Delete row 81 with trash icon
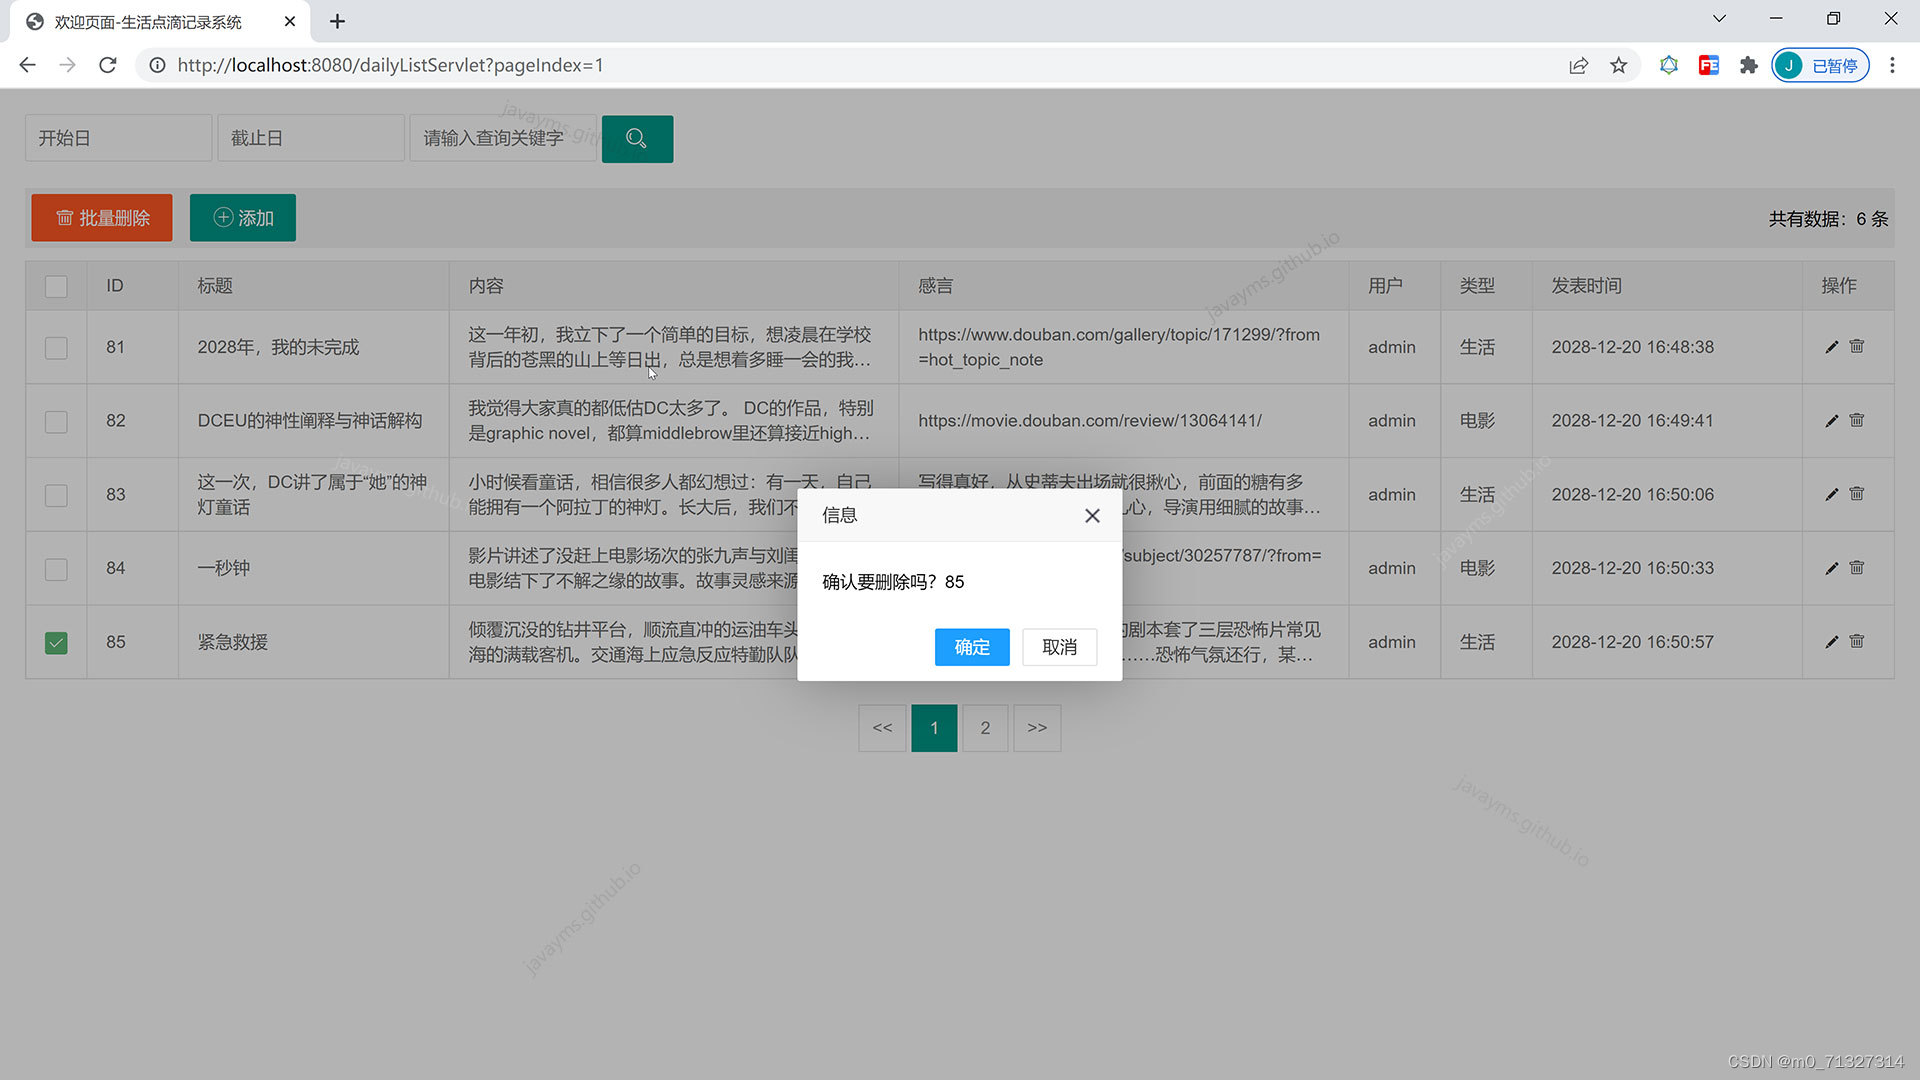 pyautogui.click(x=1857, y=346)
